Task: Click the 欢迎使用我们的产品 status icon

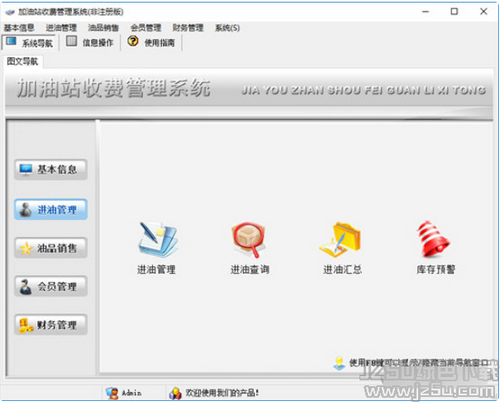Action: 175,393
